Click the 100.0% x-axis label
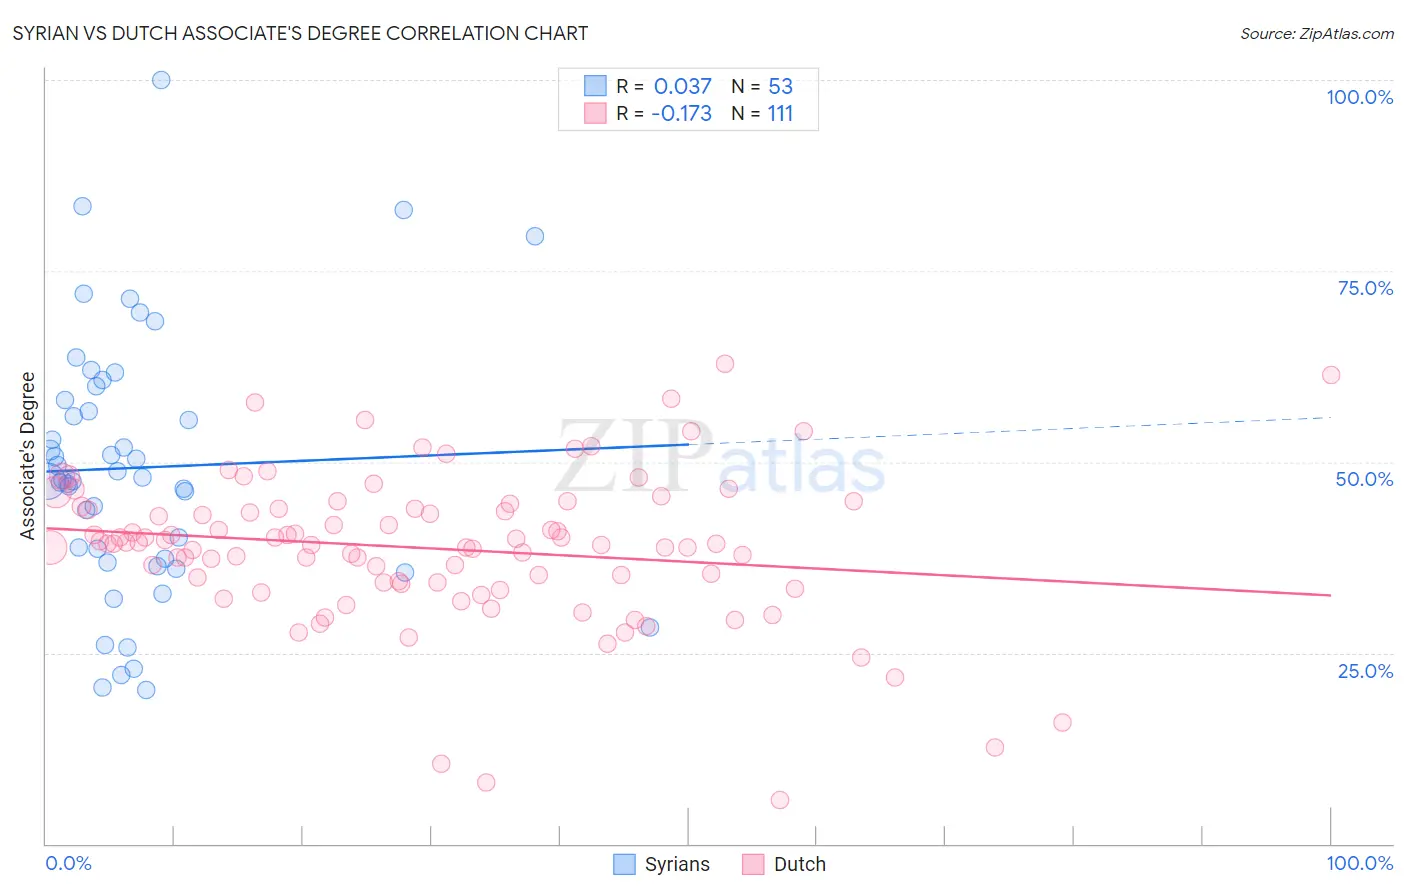 pos(1360,863)
